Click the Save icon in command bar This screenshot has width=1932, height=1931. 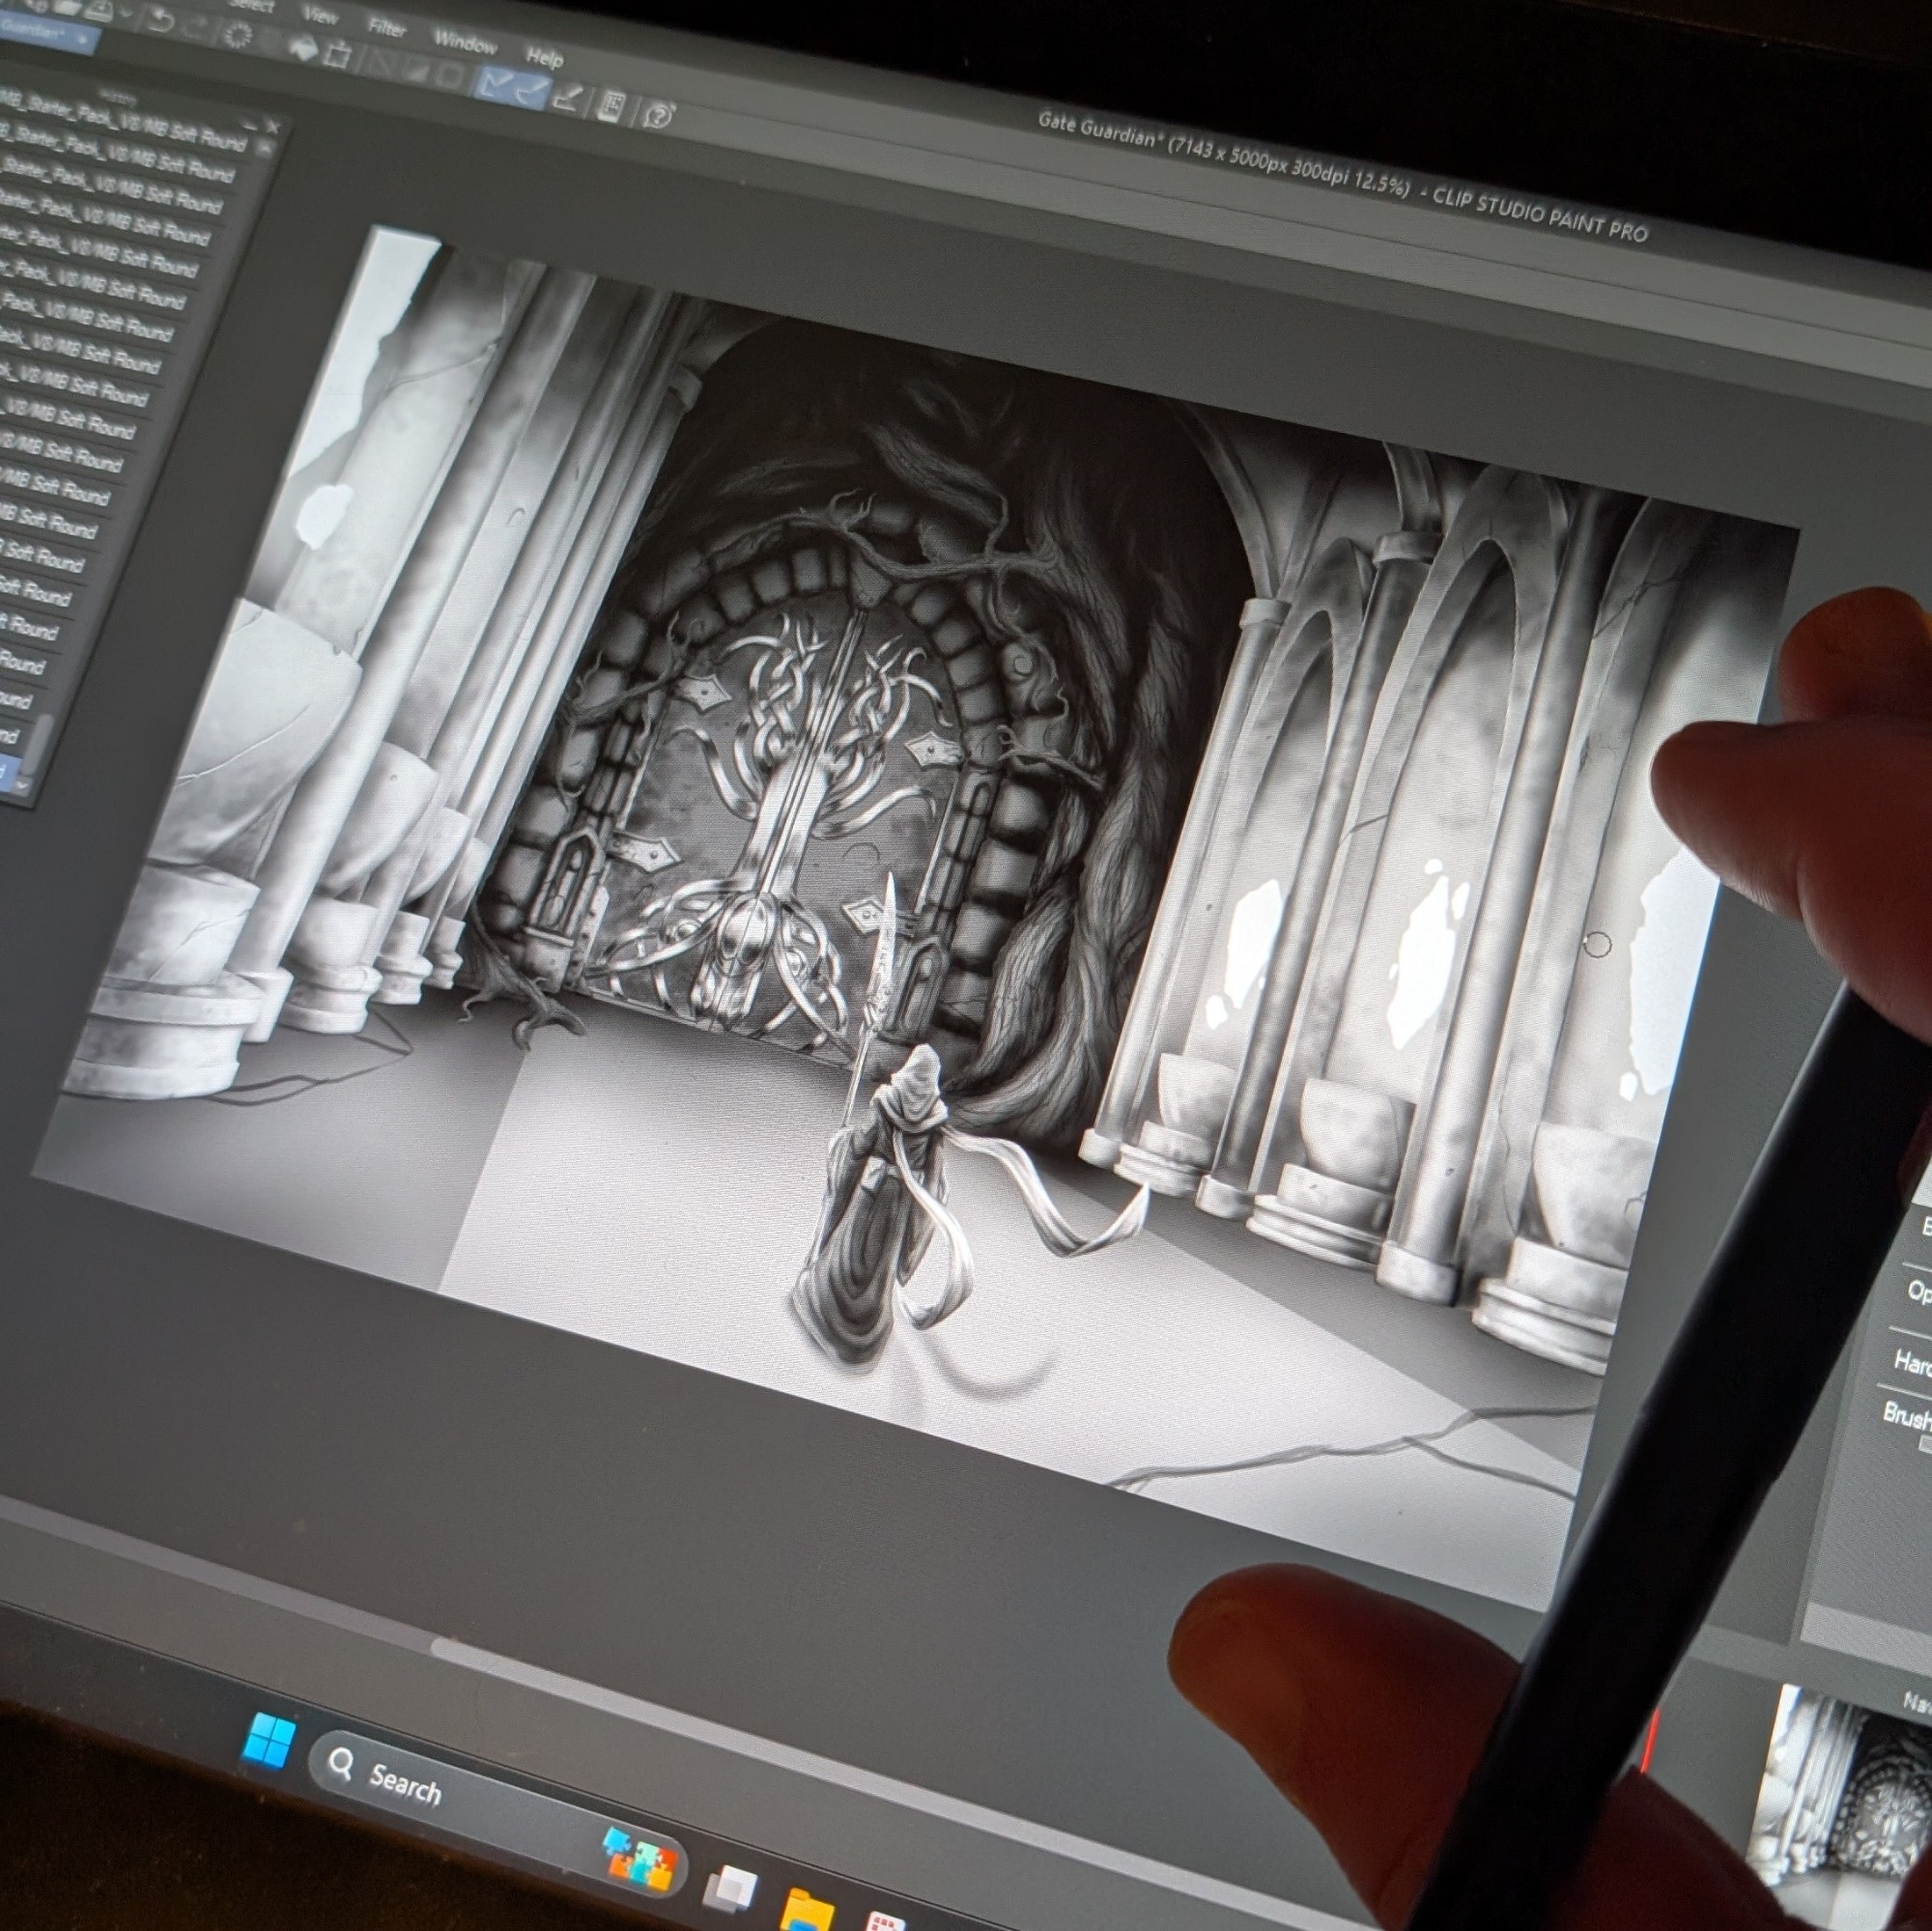[x=99, y=10]
